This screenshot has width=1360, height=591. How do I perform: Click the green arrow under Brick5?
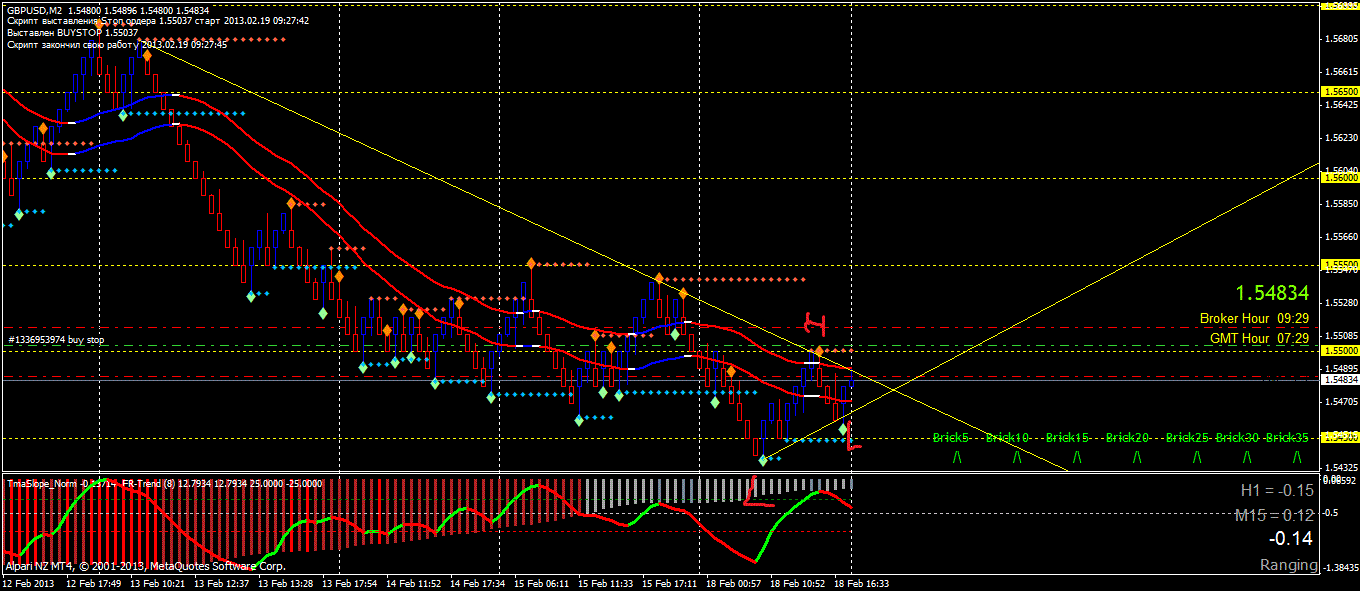(957, 457)
